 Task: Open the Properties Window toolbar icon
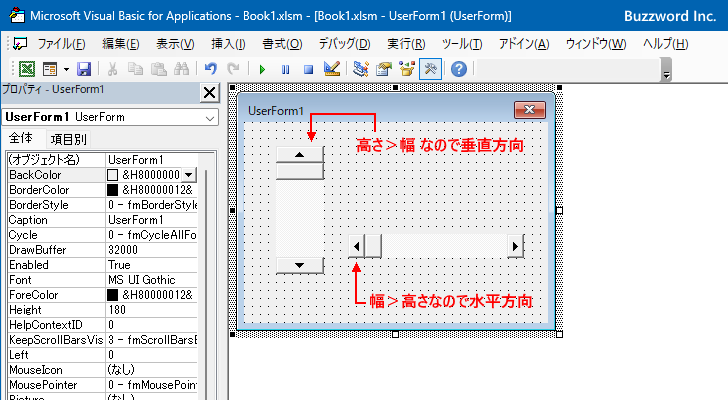[384, 70]
